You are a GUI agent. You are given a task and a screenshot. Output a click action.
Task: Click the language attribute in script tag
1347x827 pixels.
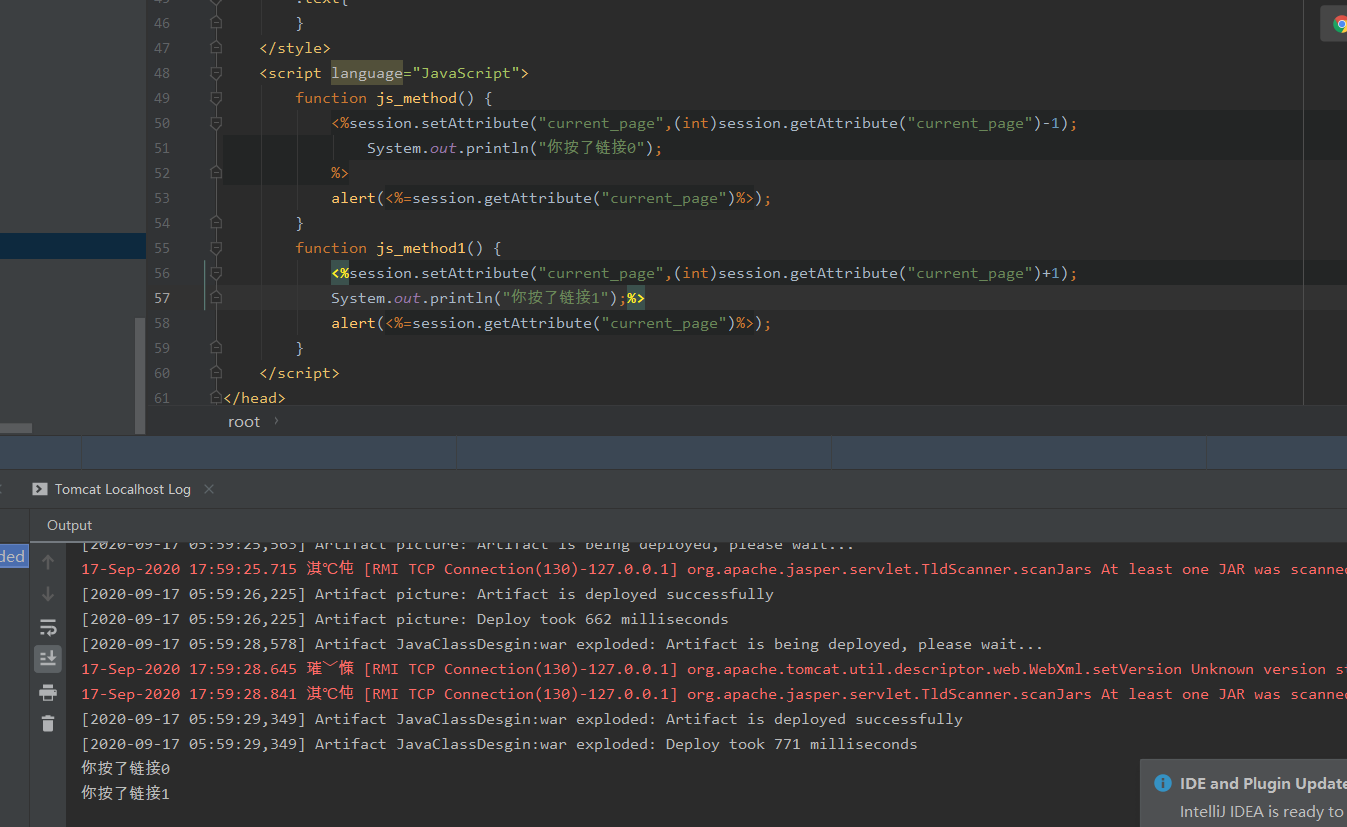(x=366, y=73)
